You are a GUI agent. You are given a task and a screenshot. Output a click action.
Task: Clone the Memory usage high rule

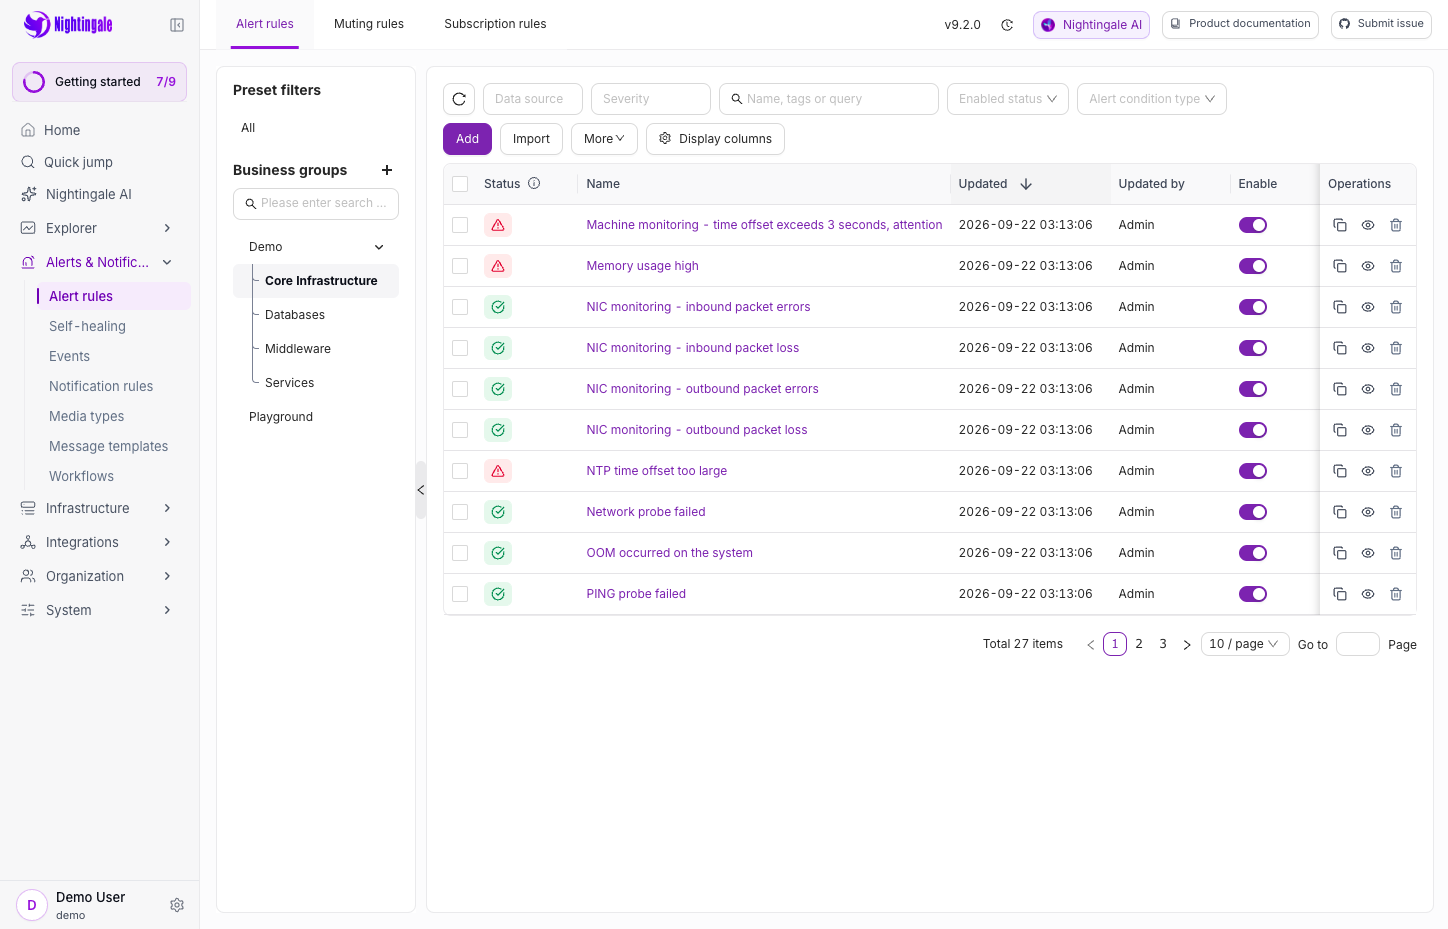click(x=1340, y=266)
